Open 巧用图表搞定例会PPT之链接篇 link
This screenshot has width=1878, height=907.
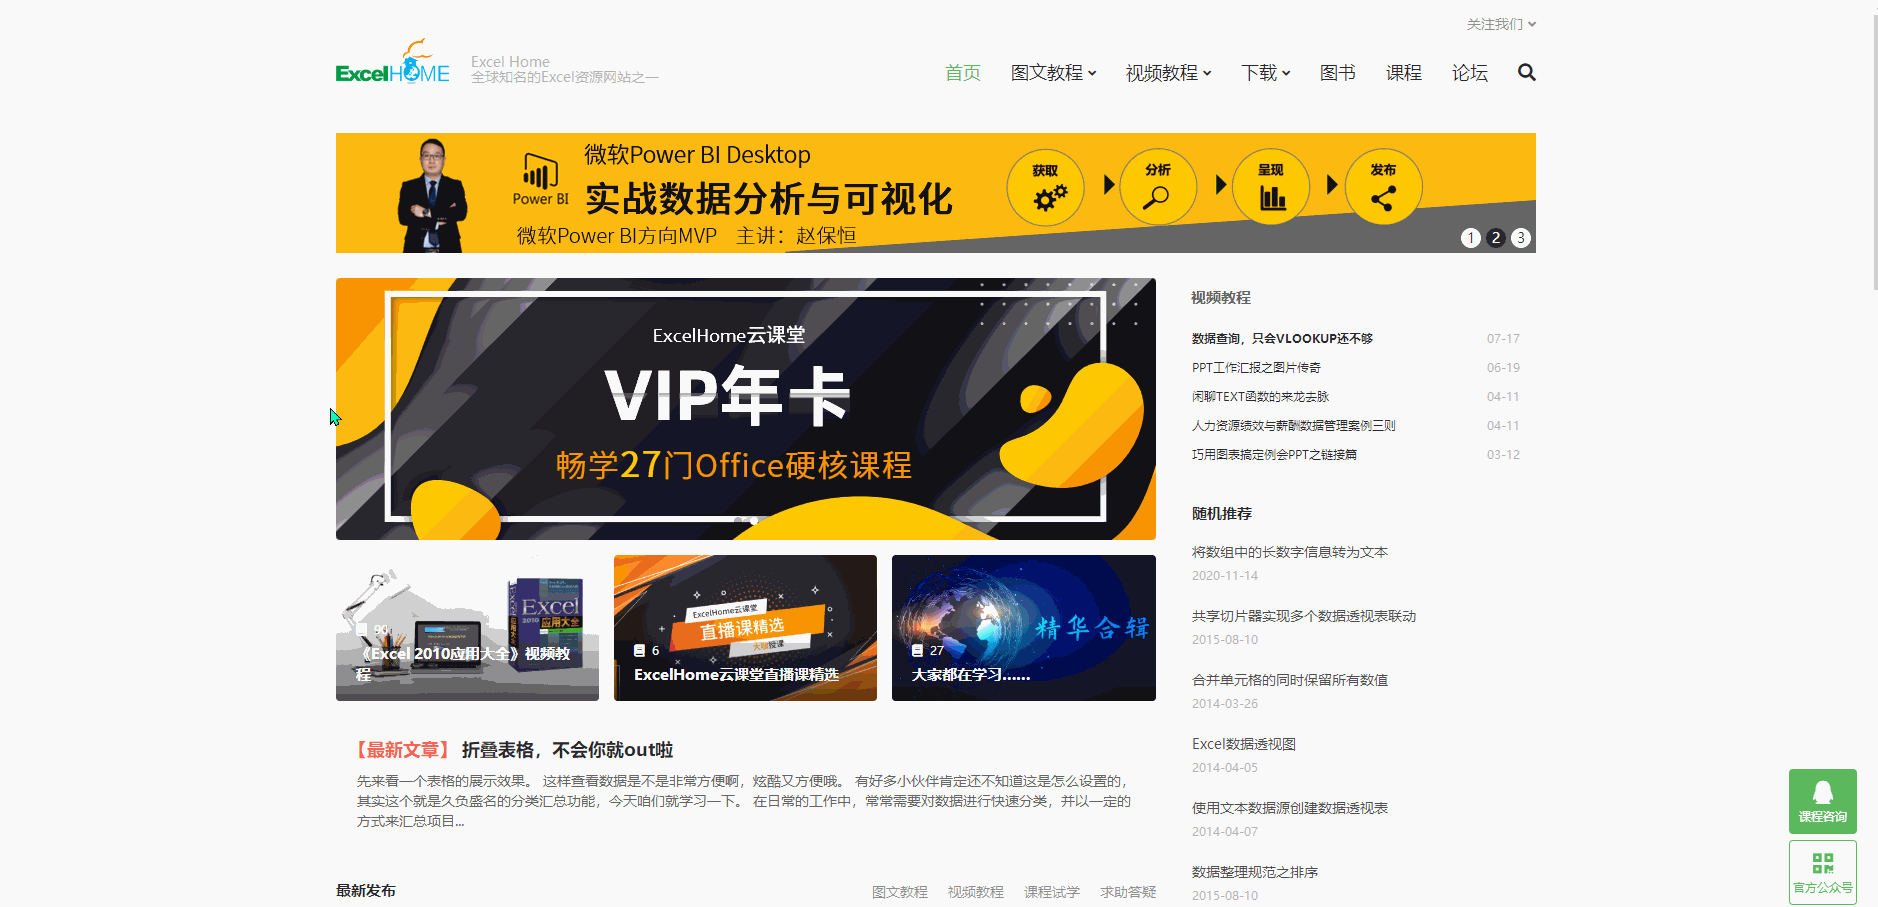(1274, 455)
